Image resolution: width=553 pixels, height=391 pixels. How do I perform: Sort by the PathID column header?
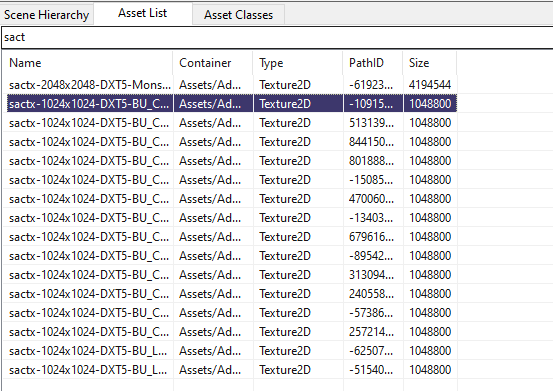(372, 63)
